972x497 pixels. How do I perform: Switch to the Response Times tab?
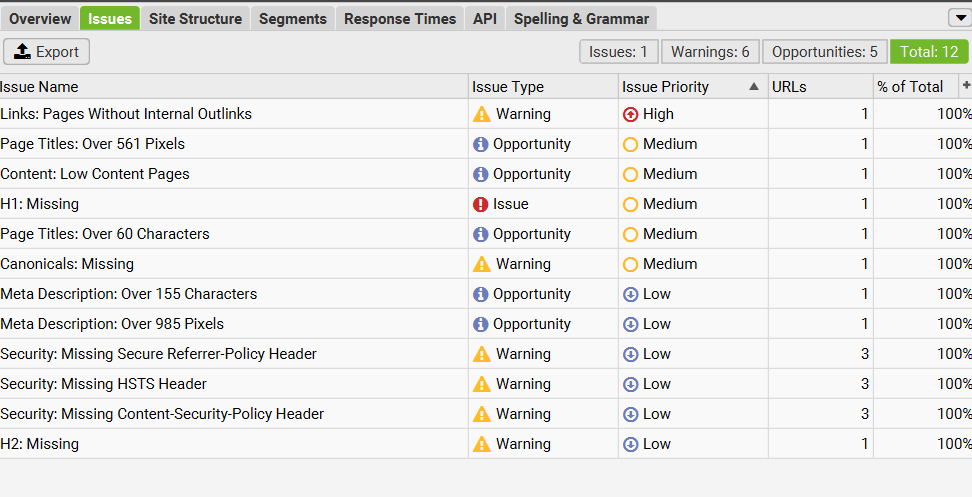[x=400, y=19]
